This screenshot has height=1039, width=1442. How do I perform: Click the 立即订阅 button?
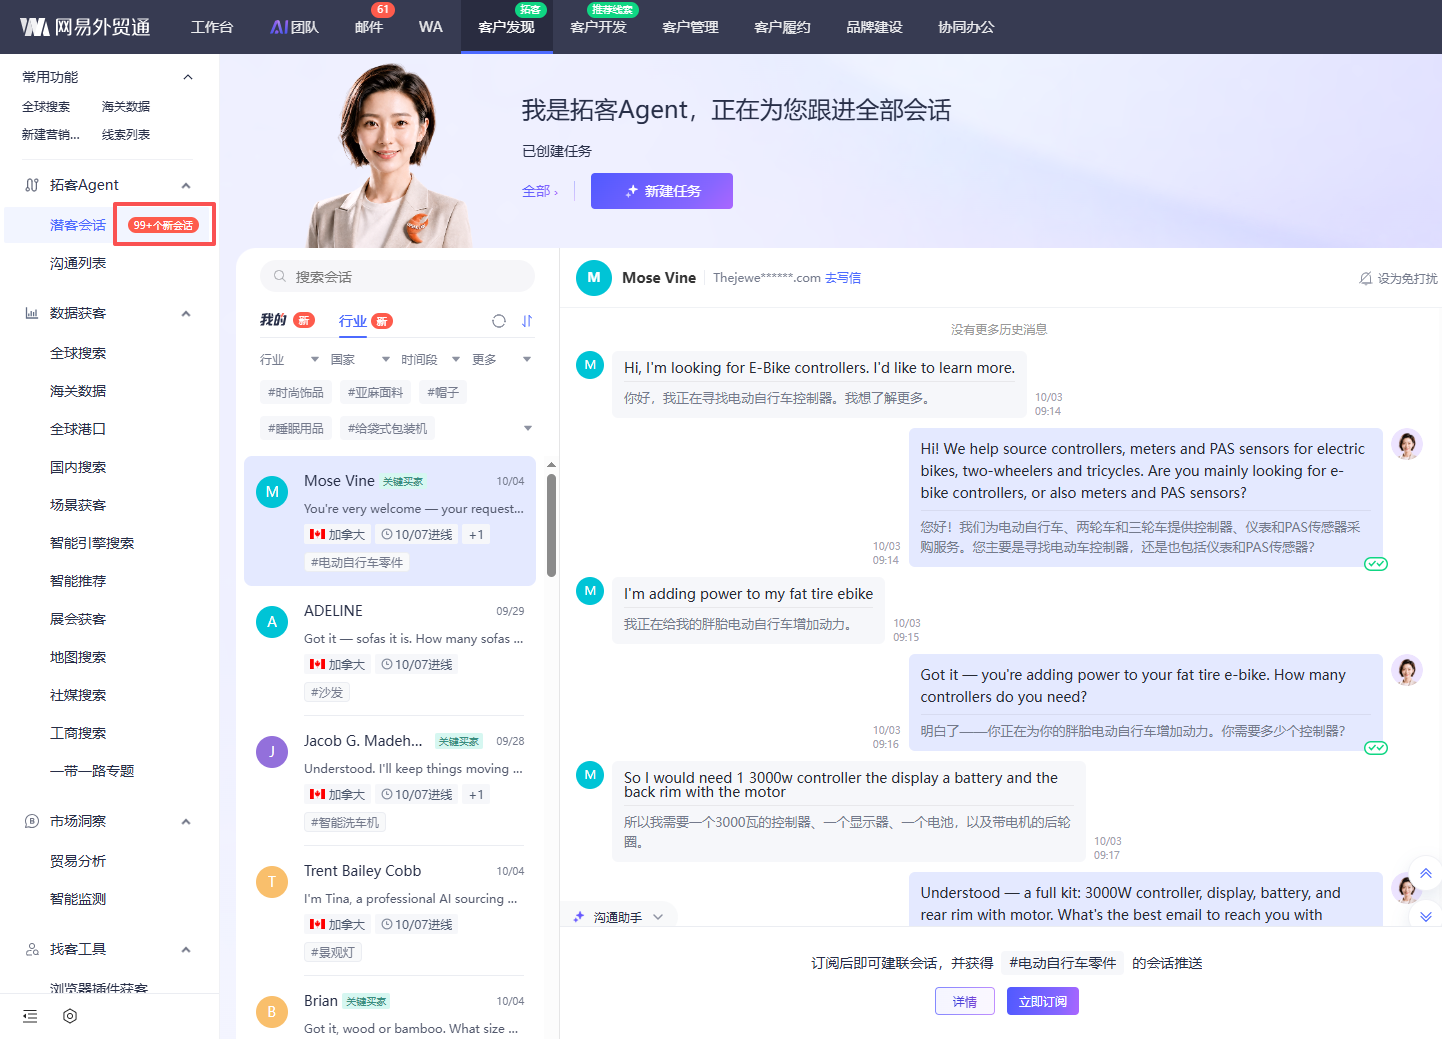point(1043,1001)
